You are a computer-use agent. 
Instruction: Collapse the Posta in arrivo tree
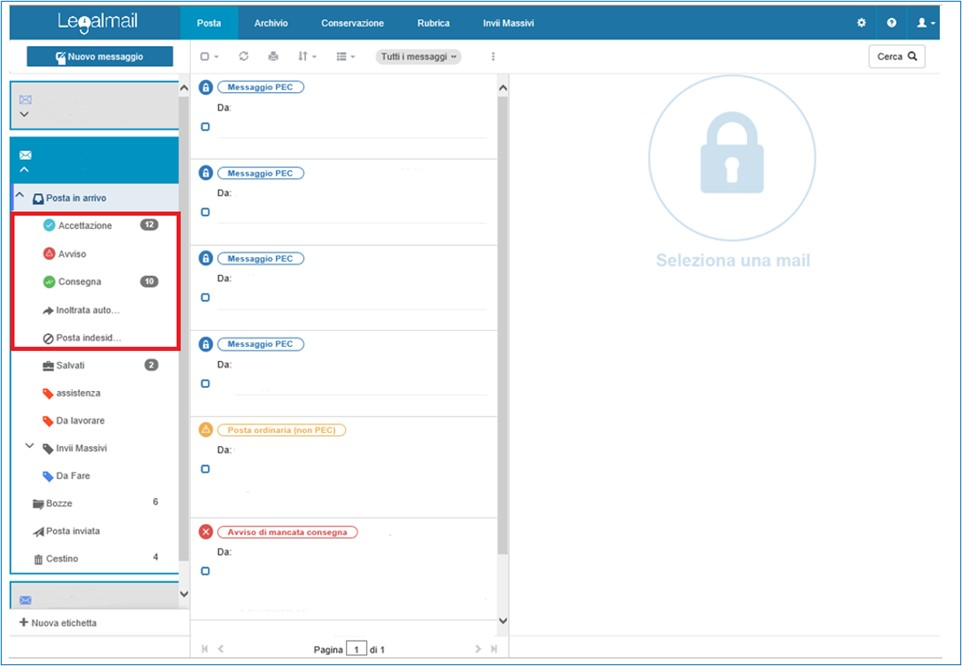(20, 196)
